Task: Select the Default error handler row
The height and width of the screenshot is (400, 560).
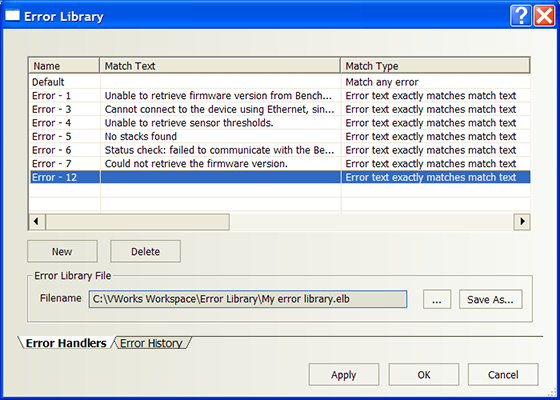Action: point(279,82)
